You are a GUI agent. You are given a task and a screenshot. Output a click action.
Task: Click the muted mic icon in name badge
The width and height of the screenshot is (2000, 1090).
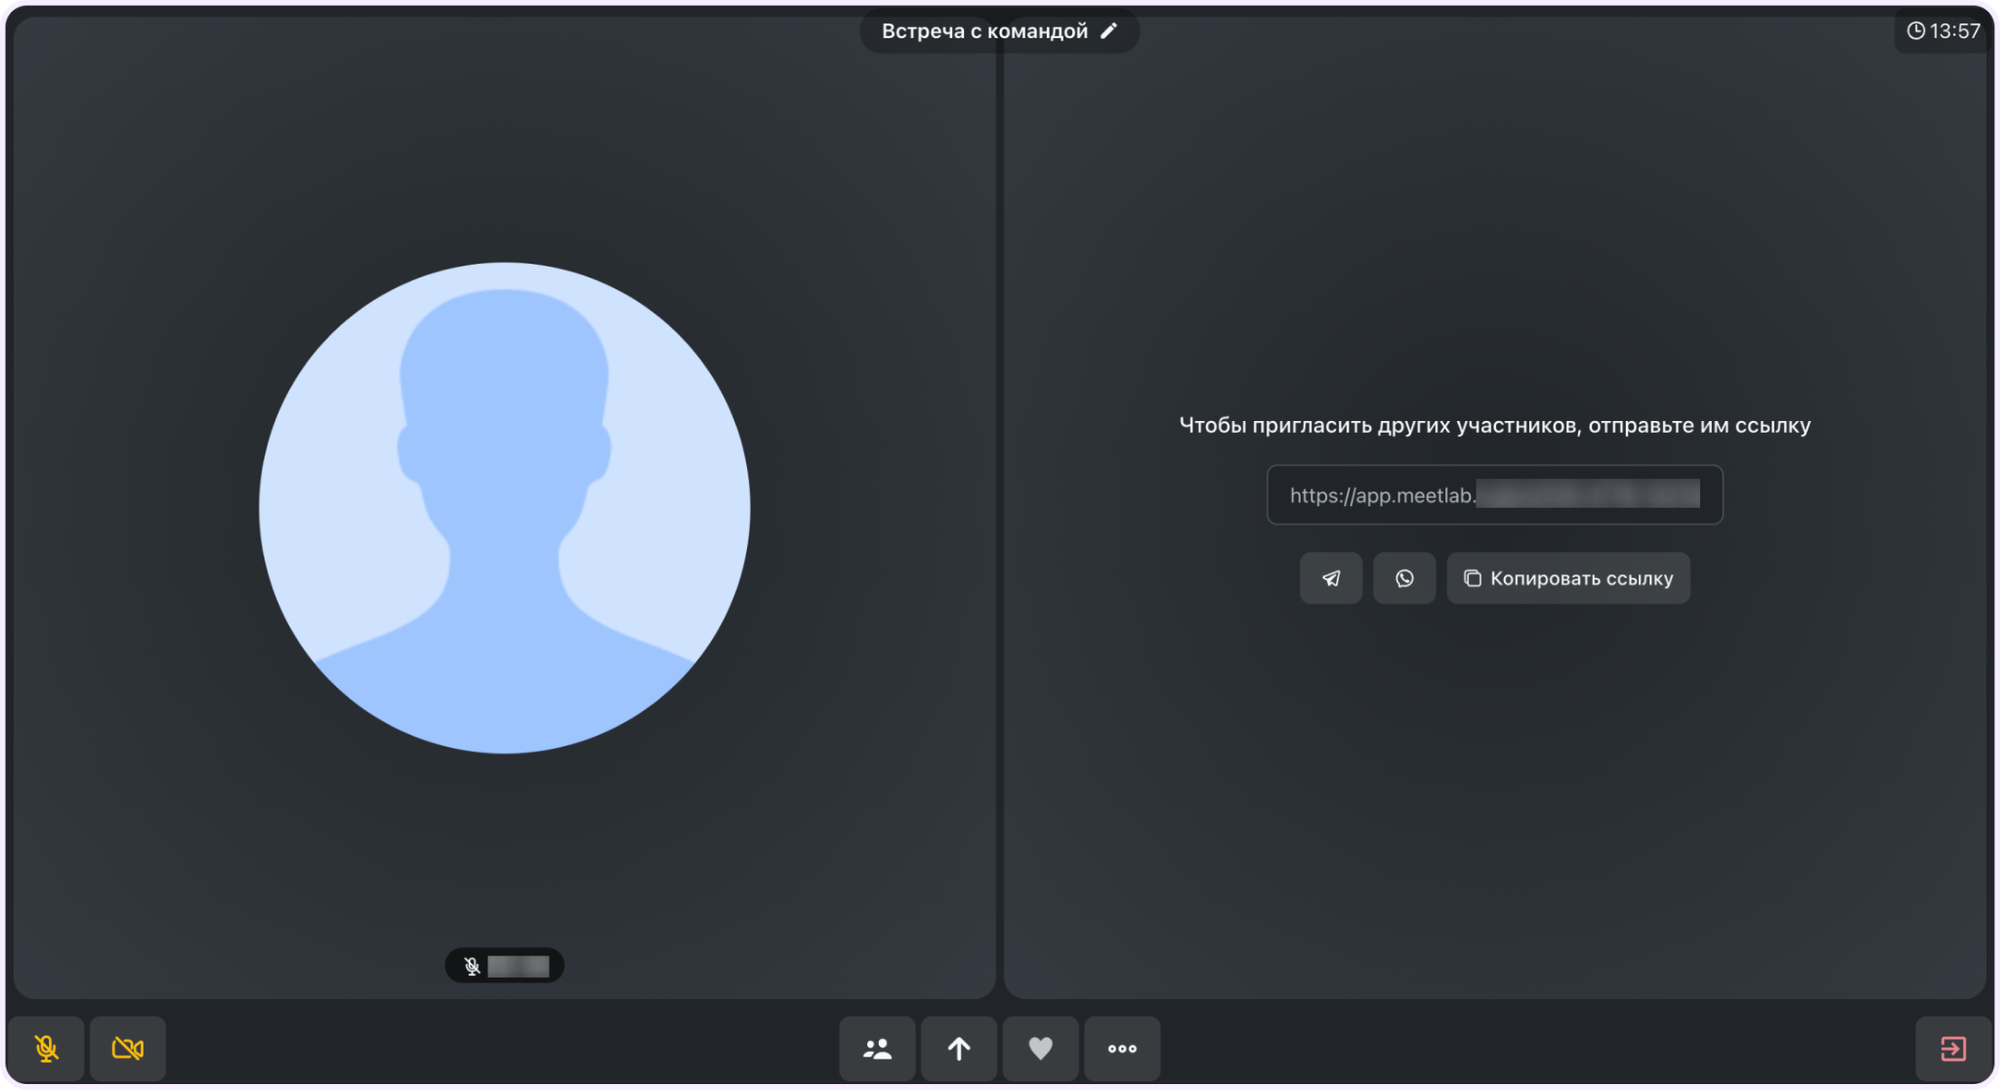click(x=472, y=966)
